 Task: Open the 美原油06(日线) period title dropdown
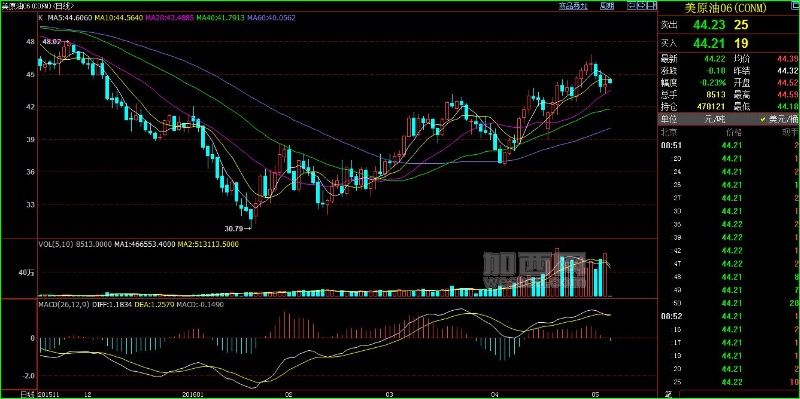point(37,6)
